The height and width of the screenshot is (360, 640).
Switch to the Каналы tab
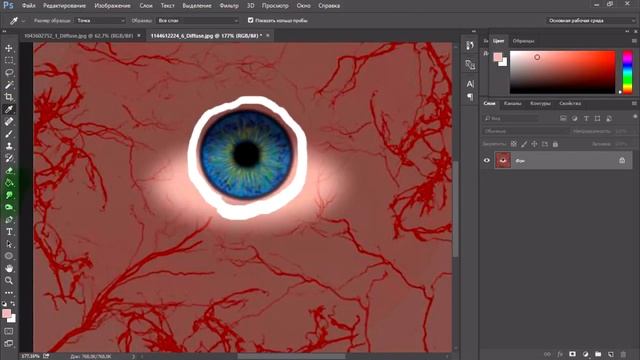coord(513,104)
